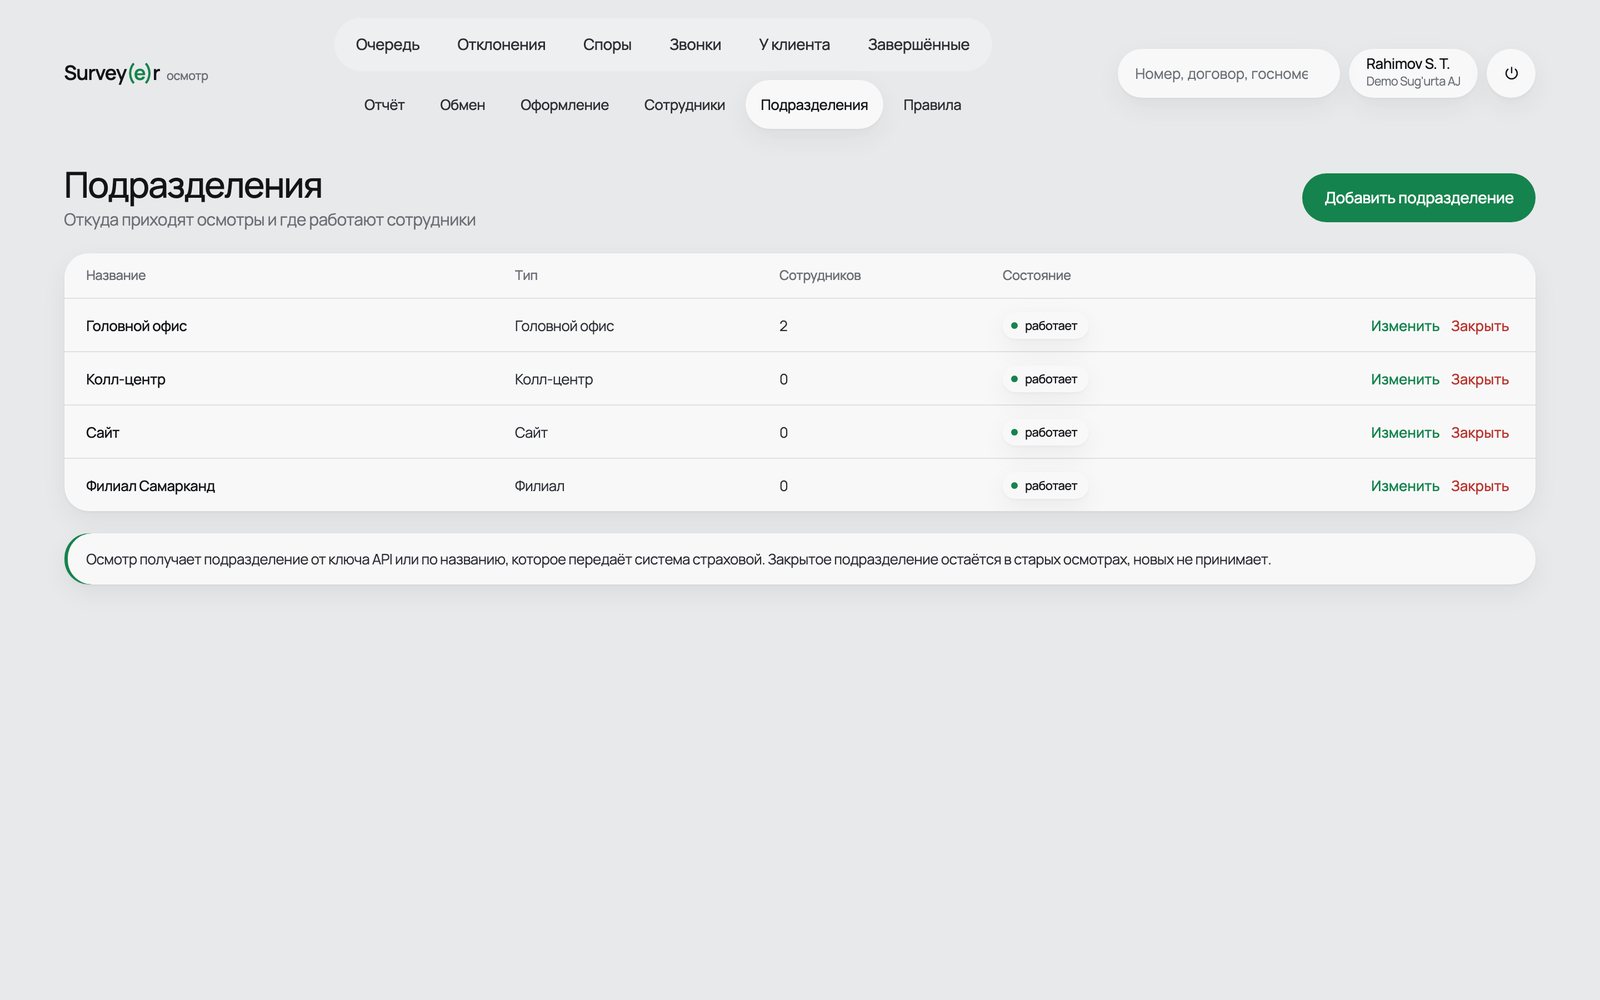Go to Сотрудники page
This screenshot has height=1000, width=1600.
click(x=684, y=104)
